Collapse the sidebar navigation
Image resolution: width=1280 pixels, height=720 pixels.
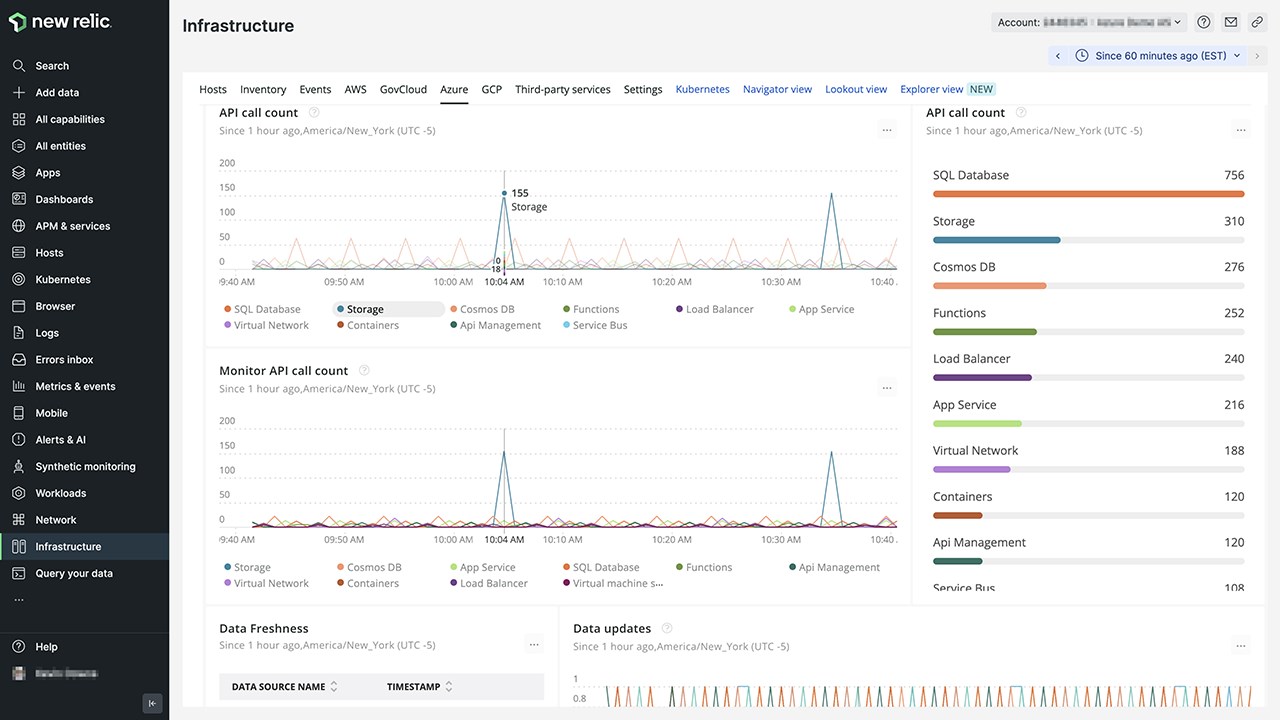152,703
